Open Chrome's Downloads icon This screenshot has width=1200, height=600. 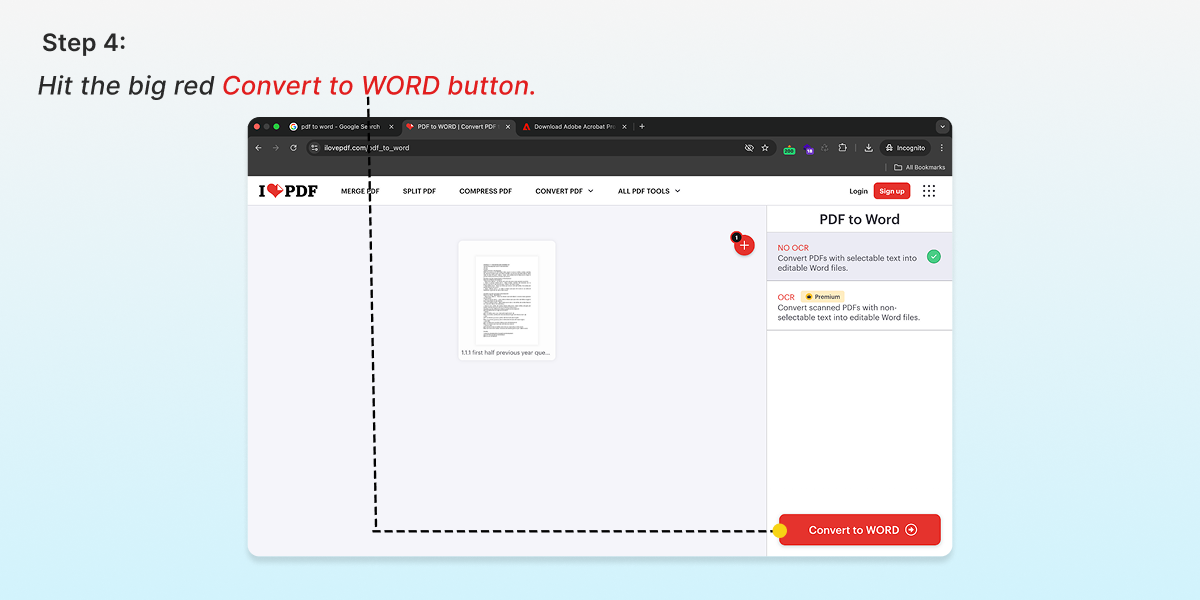click(x=868, y=147)
